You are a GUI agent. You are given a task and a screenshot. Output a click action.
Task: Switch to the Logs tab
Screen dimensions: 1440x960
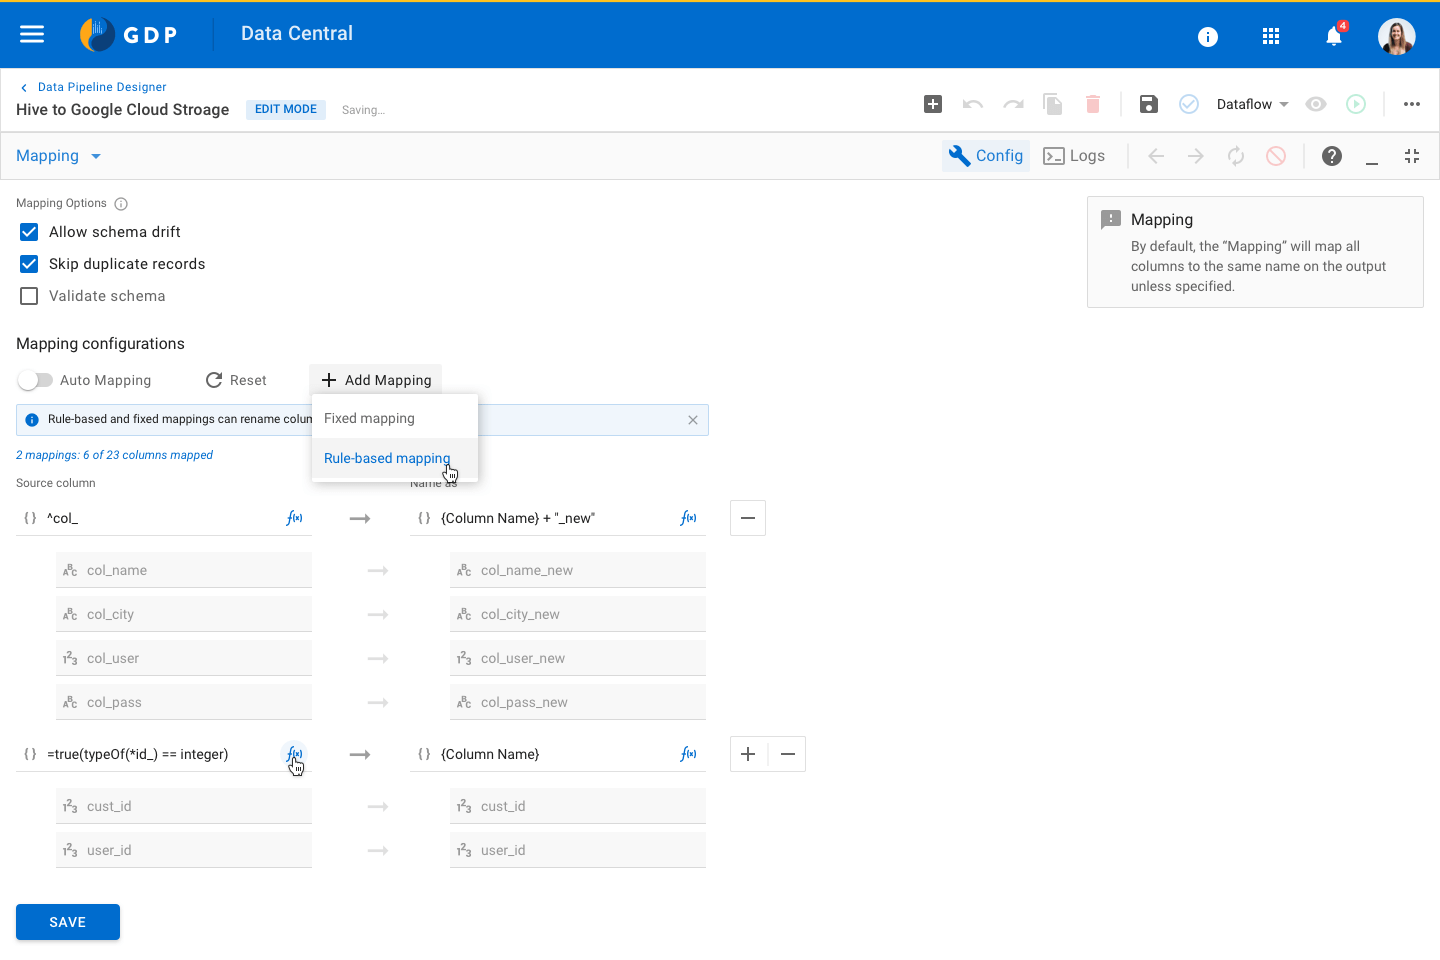(x=1074, y=155)
